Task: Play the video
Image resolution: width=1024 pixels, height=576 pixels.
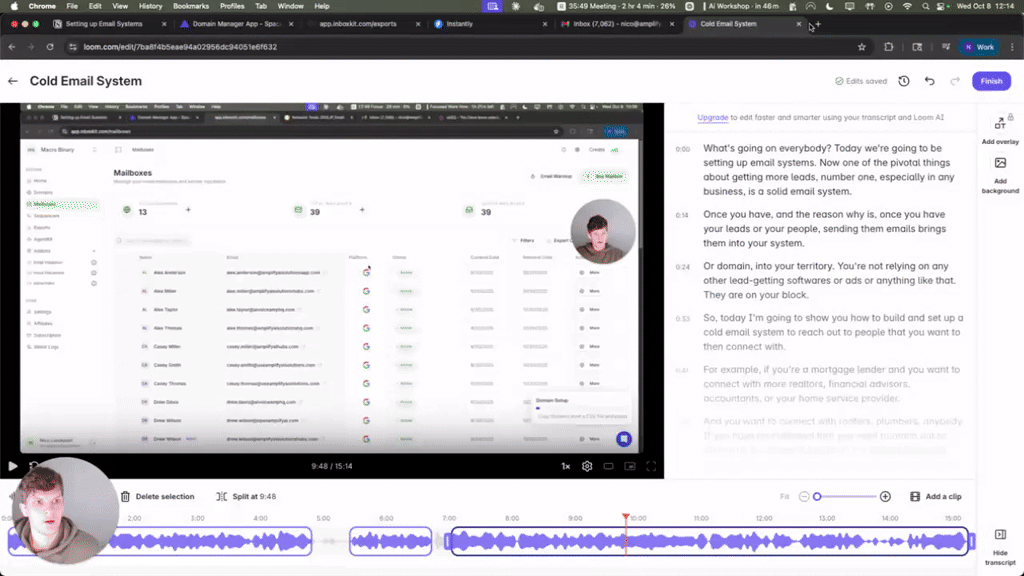Action: point(12,466)
